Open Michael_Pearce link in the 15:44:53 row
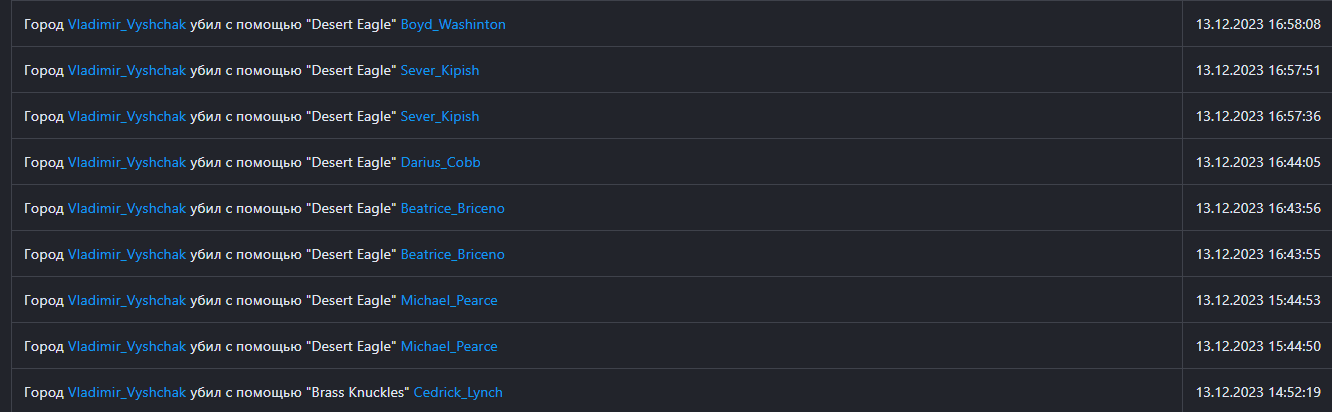 (449, 300)
